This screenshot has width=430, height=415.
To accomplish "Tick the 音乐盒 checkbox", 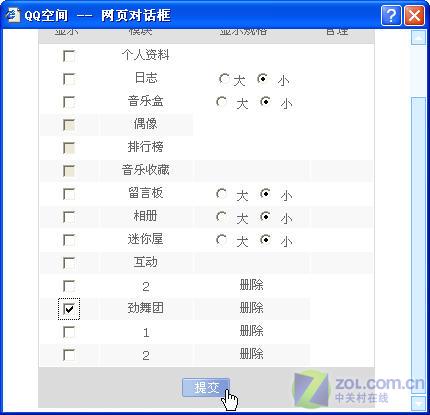I will pyautogui.click(x=69, y=102).
